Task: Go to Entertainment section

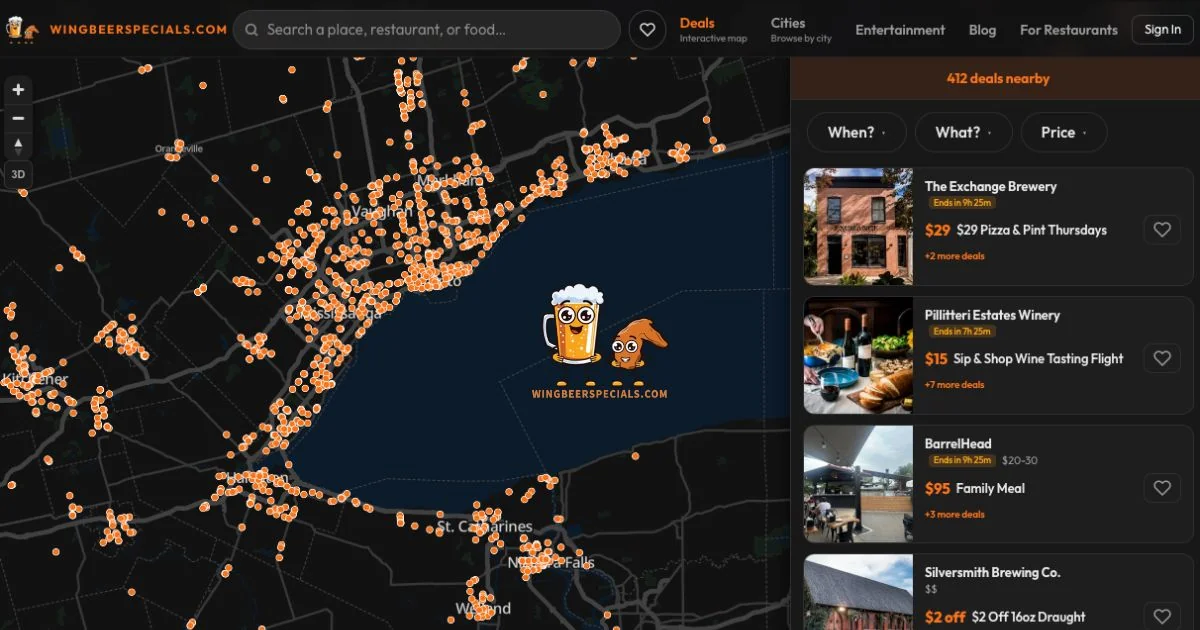Action: (x=900, y=30)
